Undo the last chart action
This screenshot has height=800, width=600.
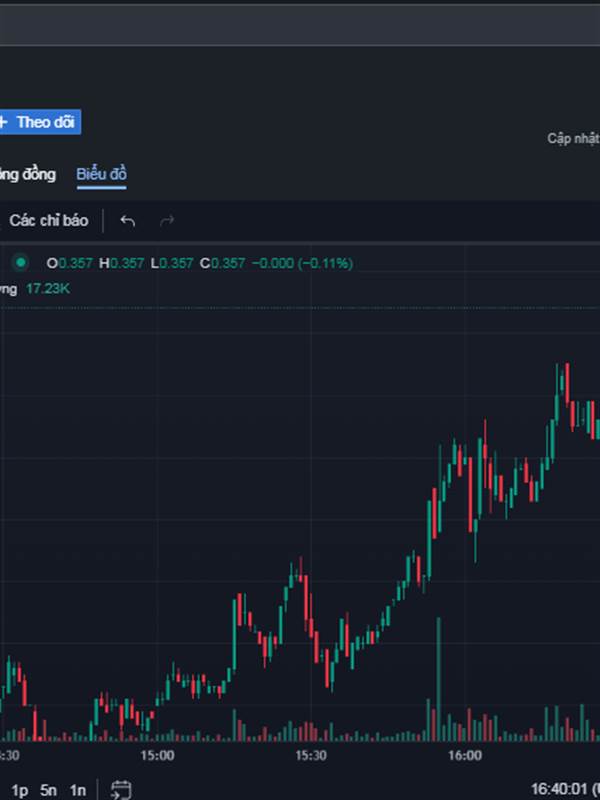tap(128, 220)
